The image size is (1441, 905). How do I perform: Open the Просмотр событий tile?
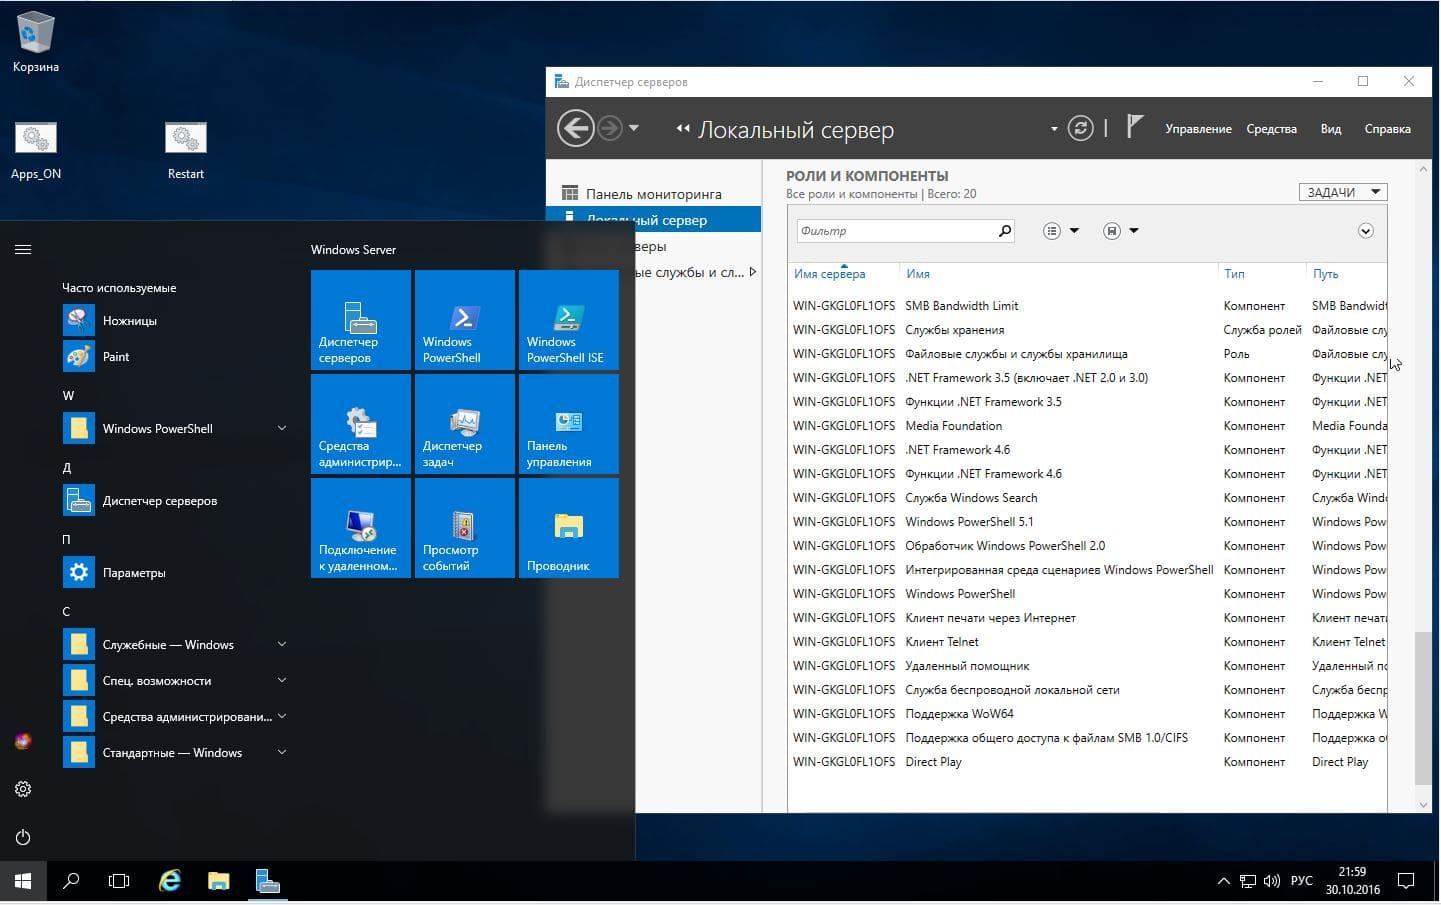coord(465,528)
